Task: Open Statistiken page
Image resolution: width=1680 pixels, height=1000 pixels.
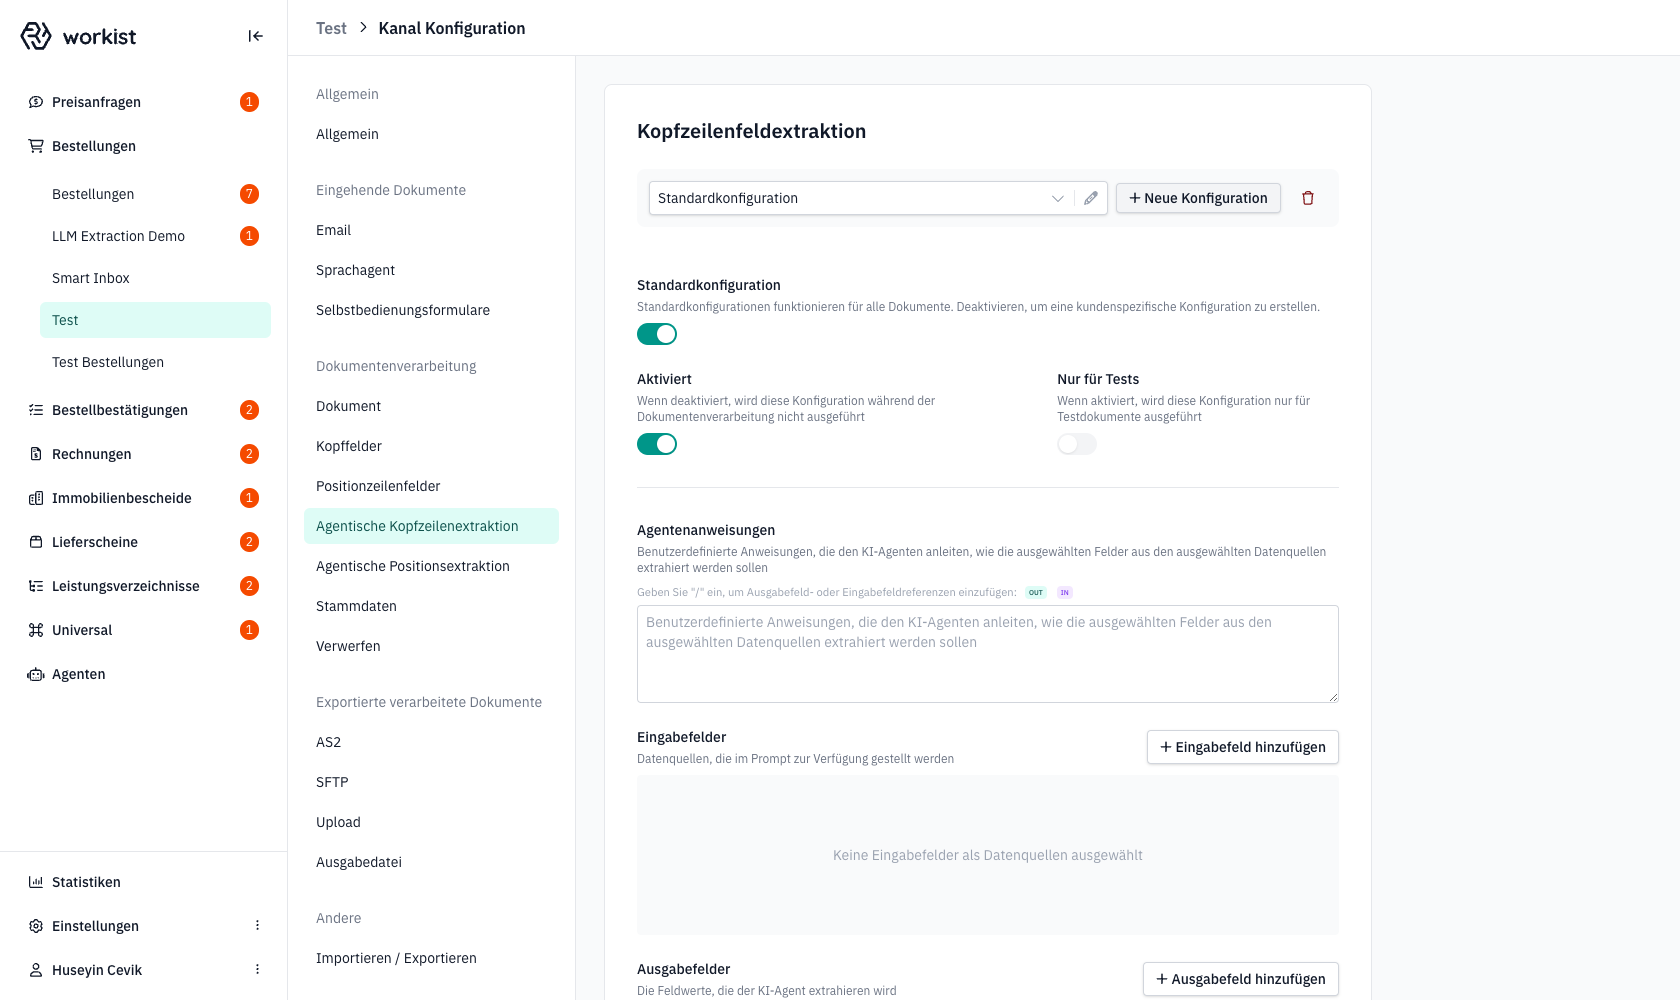Action: pyautogui.click(x=144, y=882)
